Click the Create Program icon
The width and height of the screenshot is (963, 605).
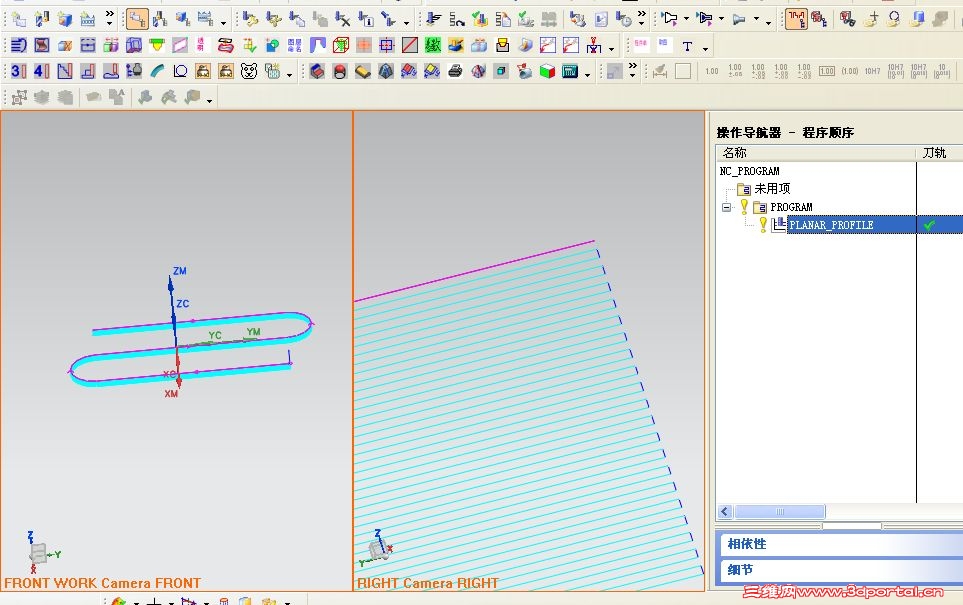point(19,20)
